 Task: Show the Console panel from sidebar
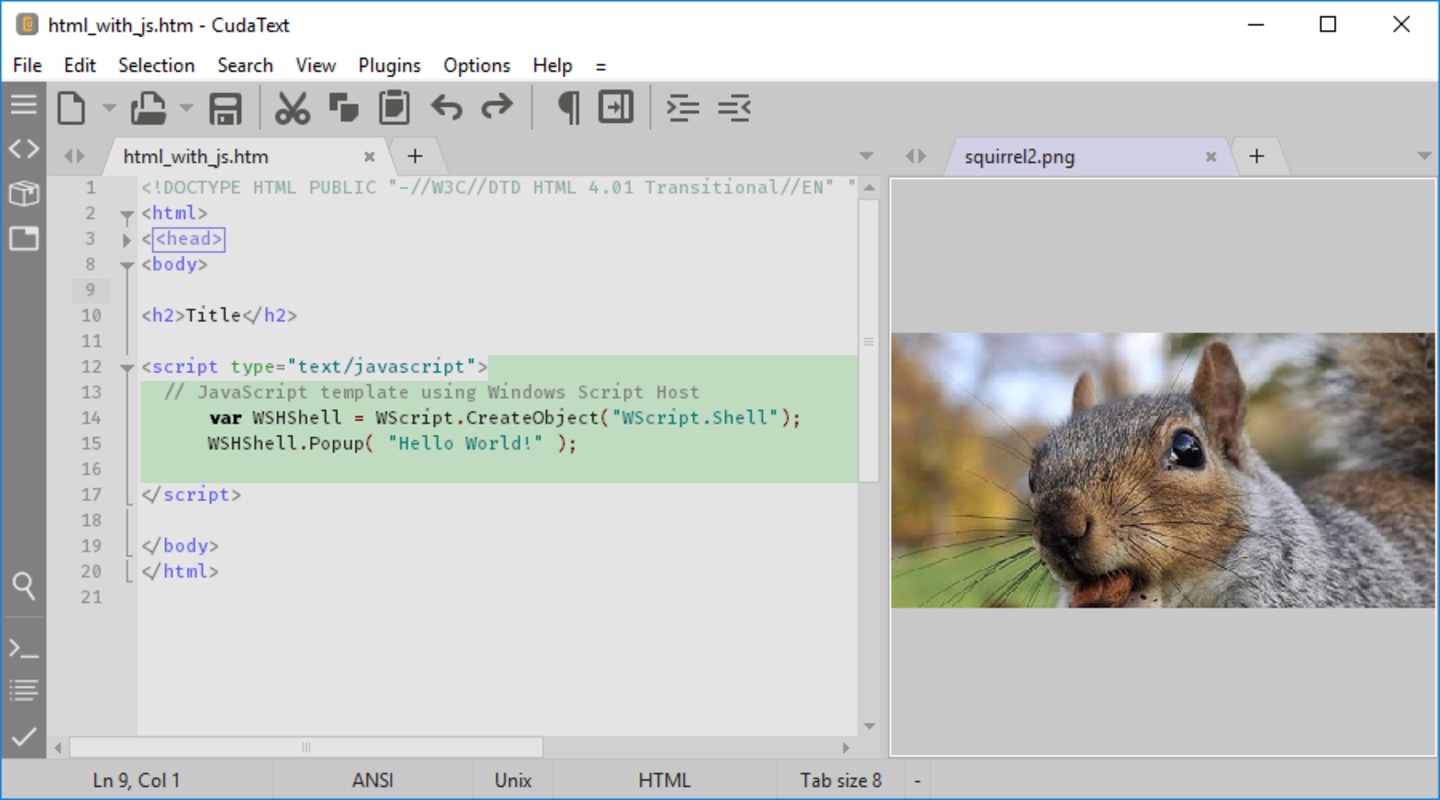pos(24,648)
